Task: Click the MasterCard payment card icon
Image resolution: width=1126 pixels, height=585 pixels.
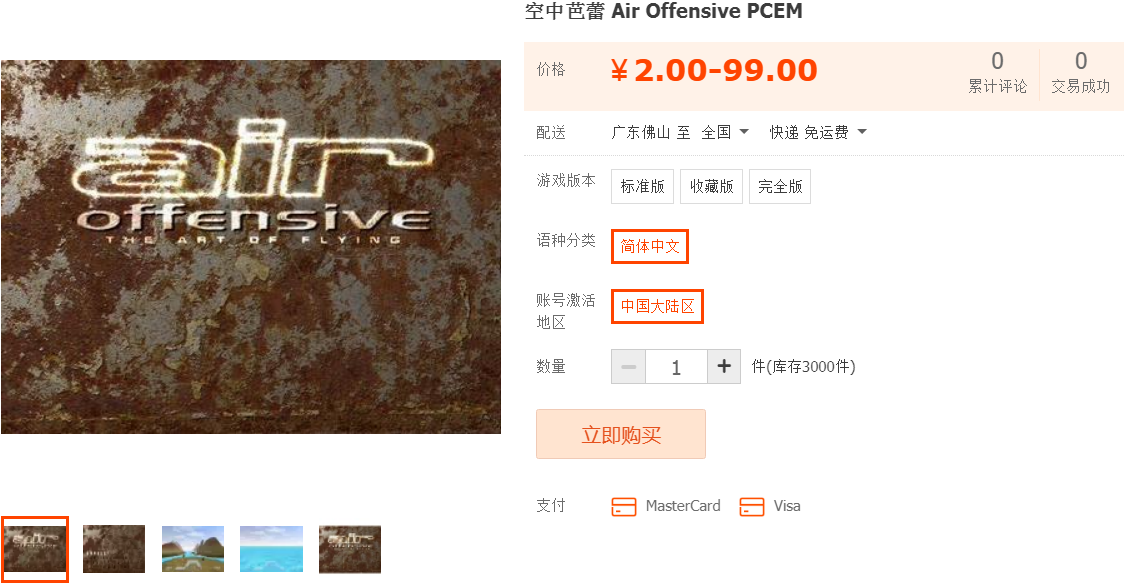Action: pyautogui.click(x=623, y=507)
